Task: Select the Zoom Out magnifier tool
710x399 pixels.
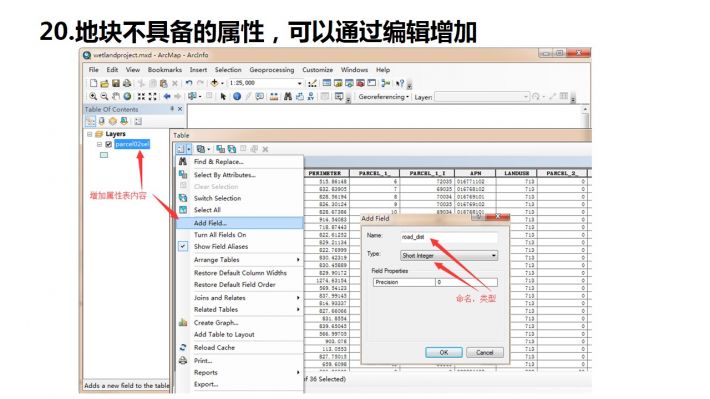Action: (105, 96)
